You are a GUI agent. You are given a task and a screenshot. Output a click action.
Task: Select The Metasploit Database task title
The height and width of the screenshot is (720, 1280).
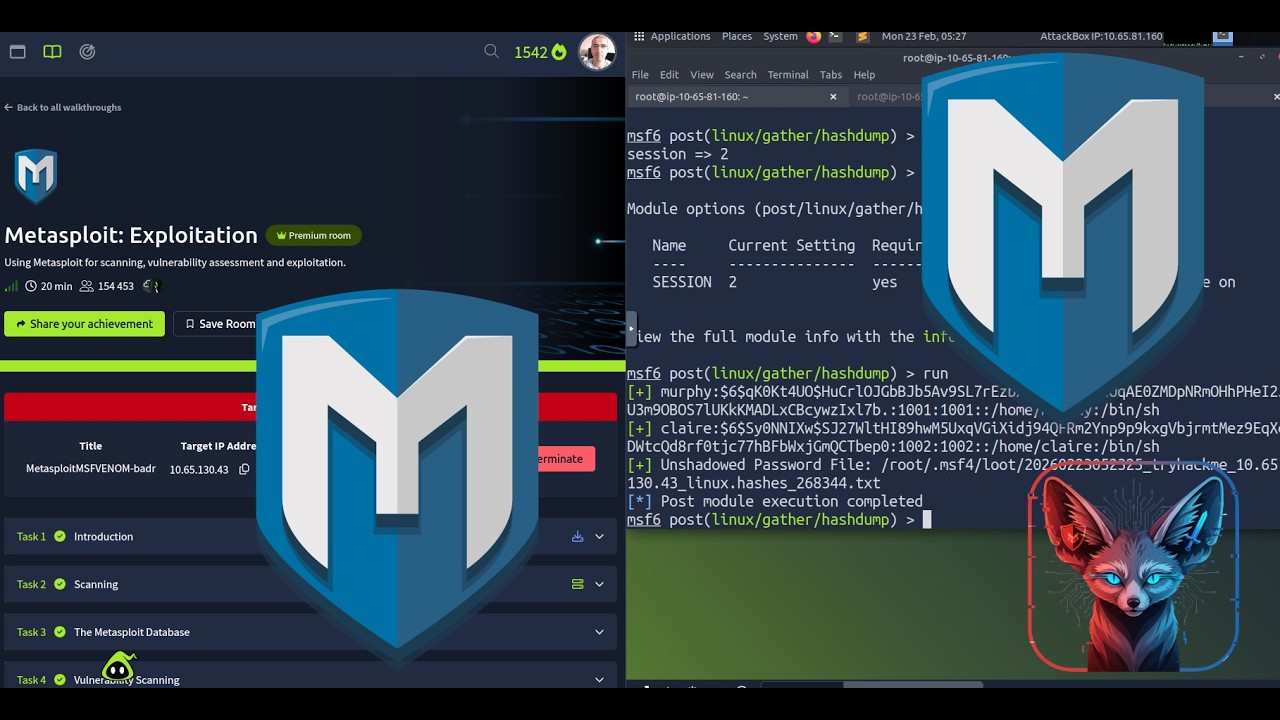(131, 632)
